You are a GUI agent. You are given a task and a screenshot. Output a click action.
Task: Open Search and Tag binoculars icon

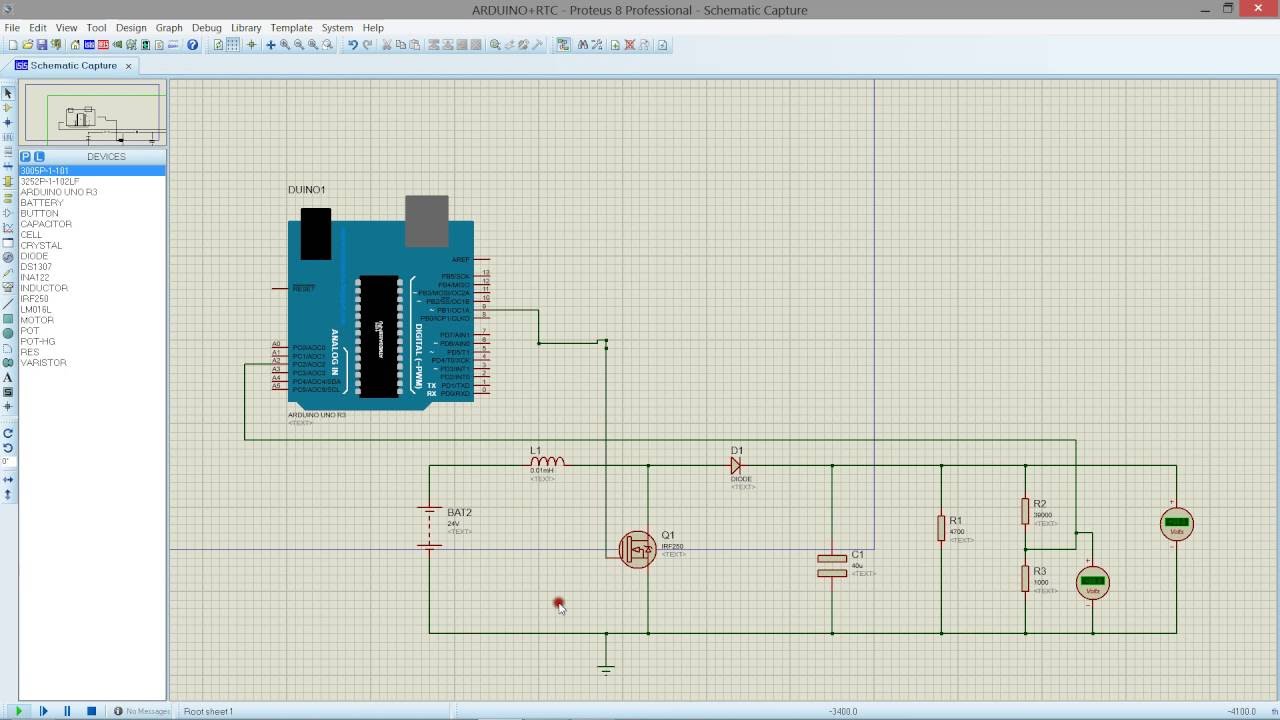[583, 45]
